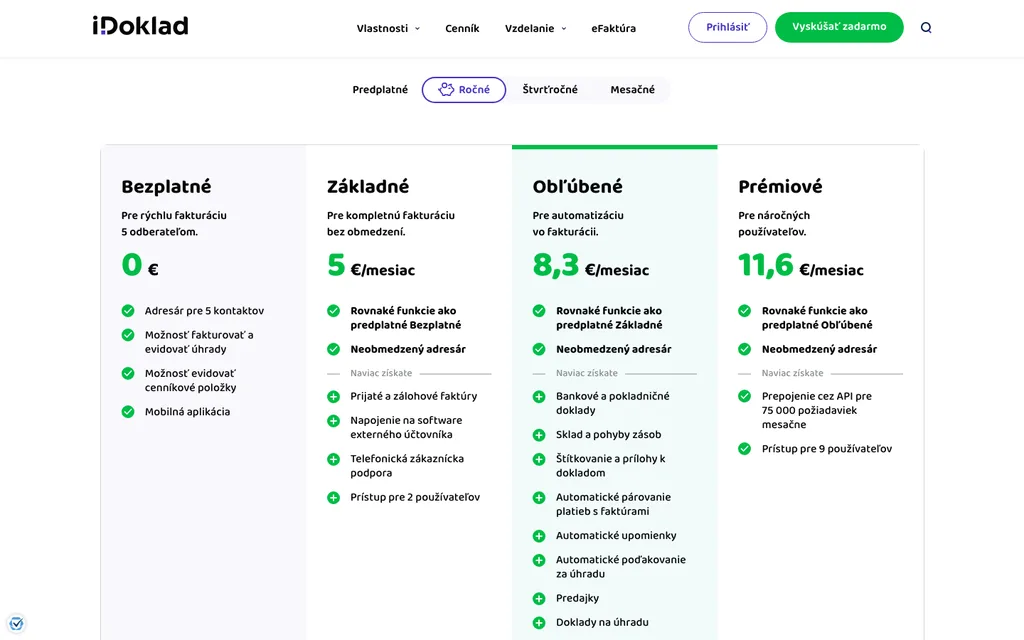
Task: Click plus icon beside Sklad a pohyby zásob
Action: pos(539,435)
